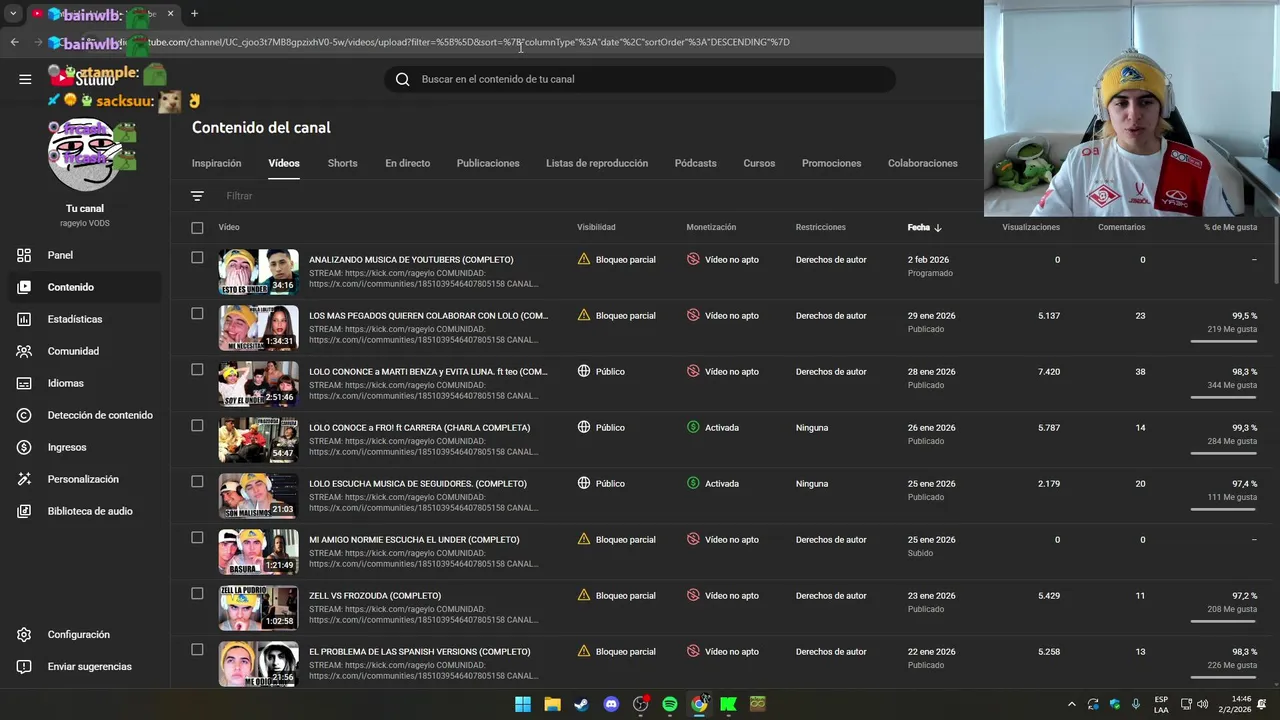Open Comunidad people icon

coord(24,351)
